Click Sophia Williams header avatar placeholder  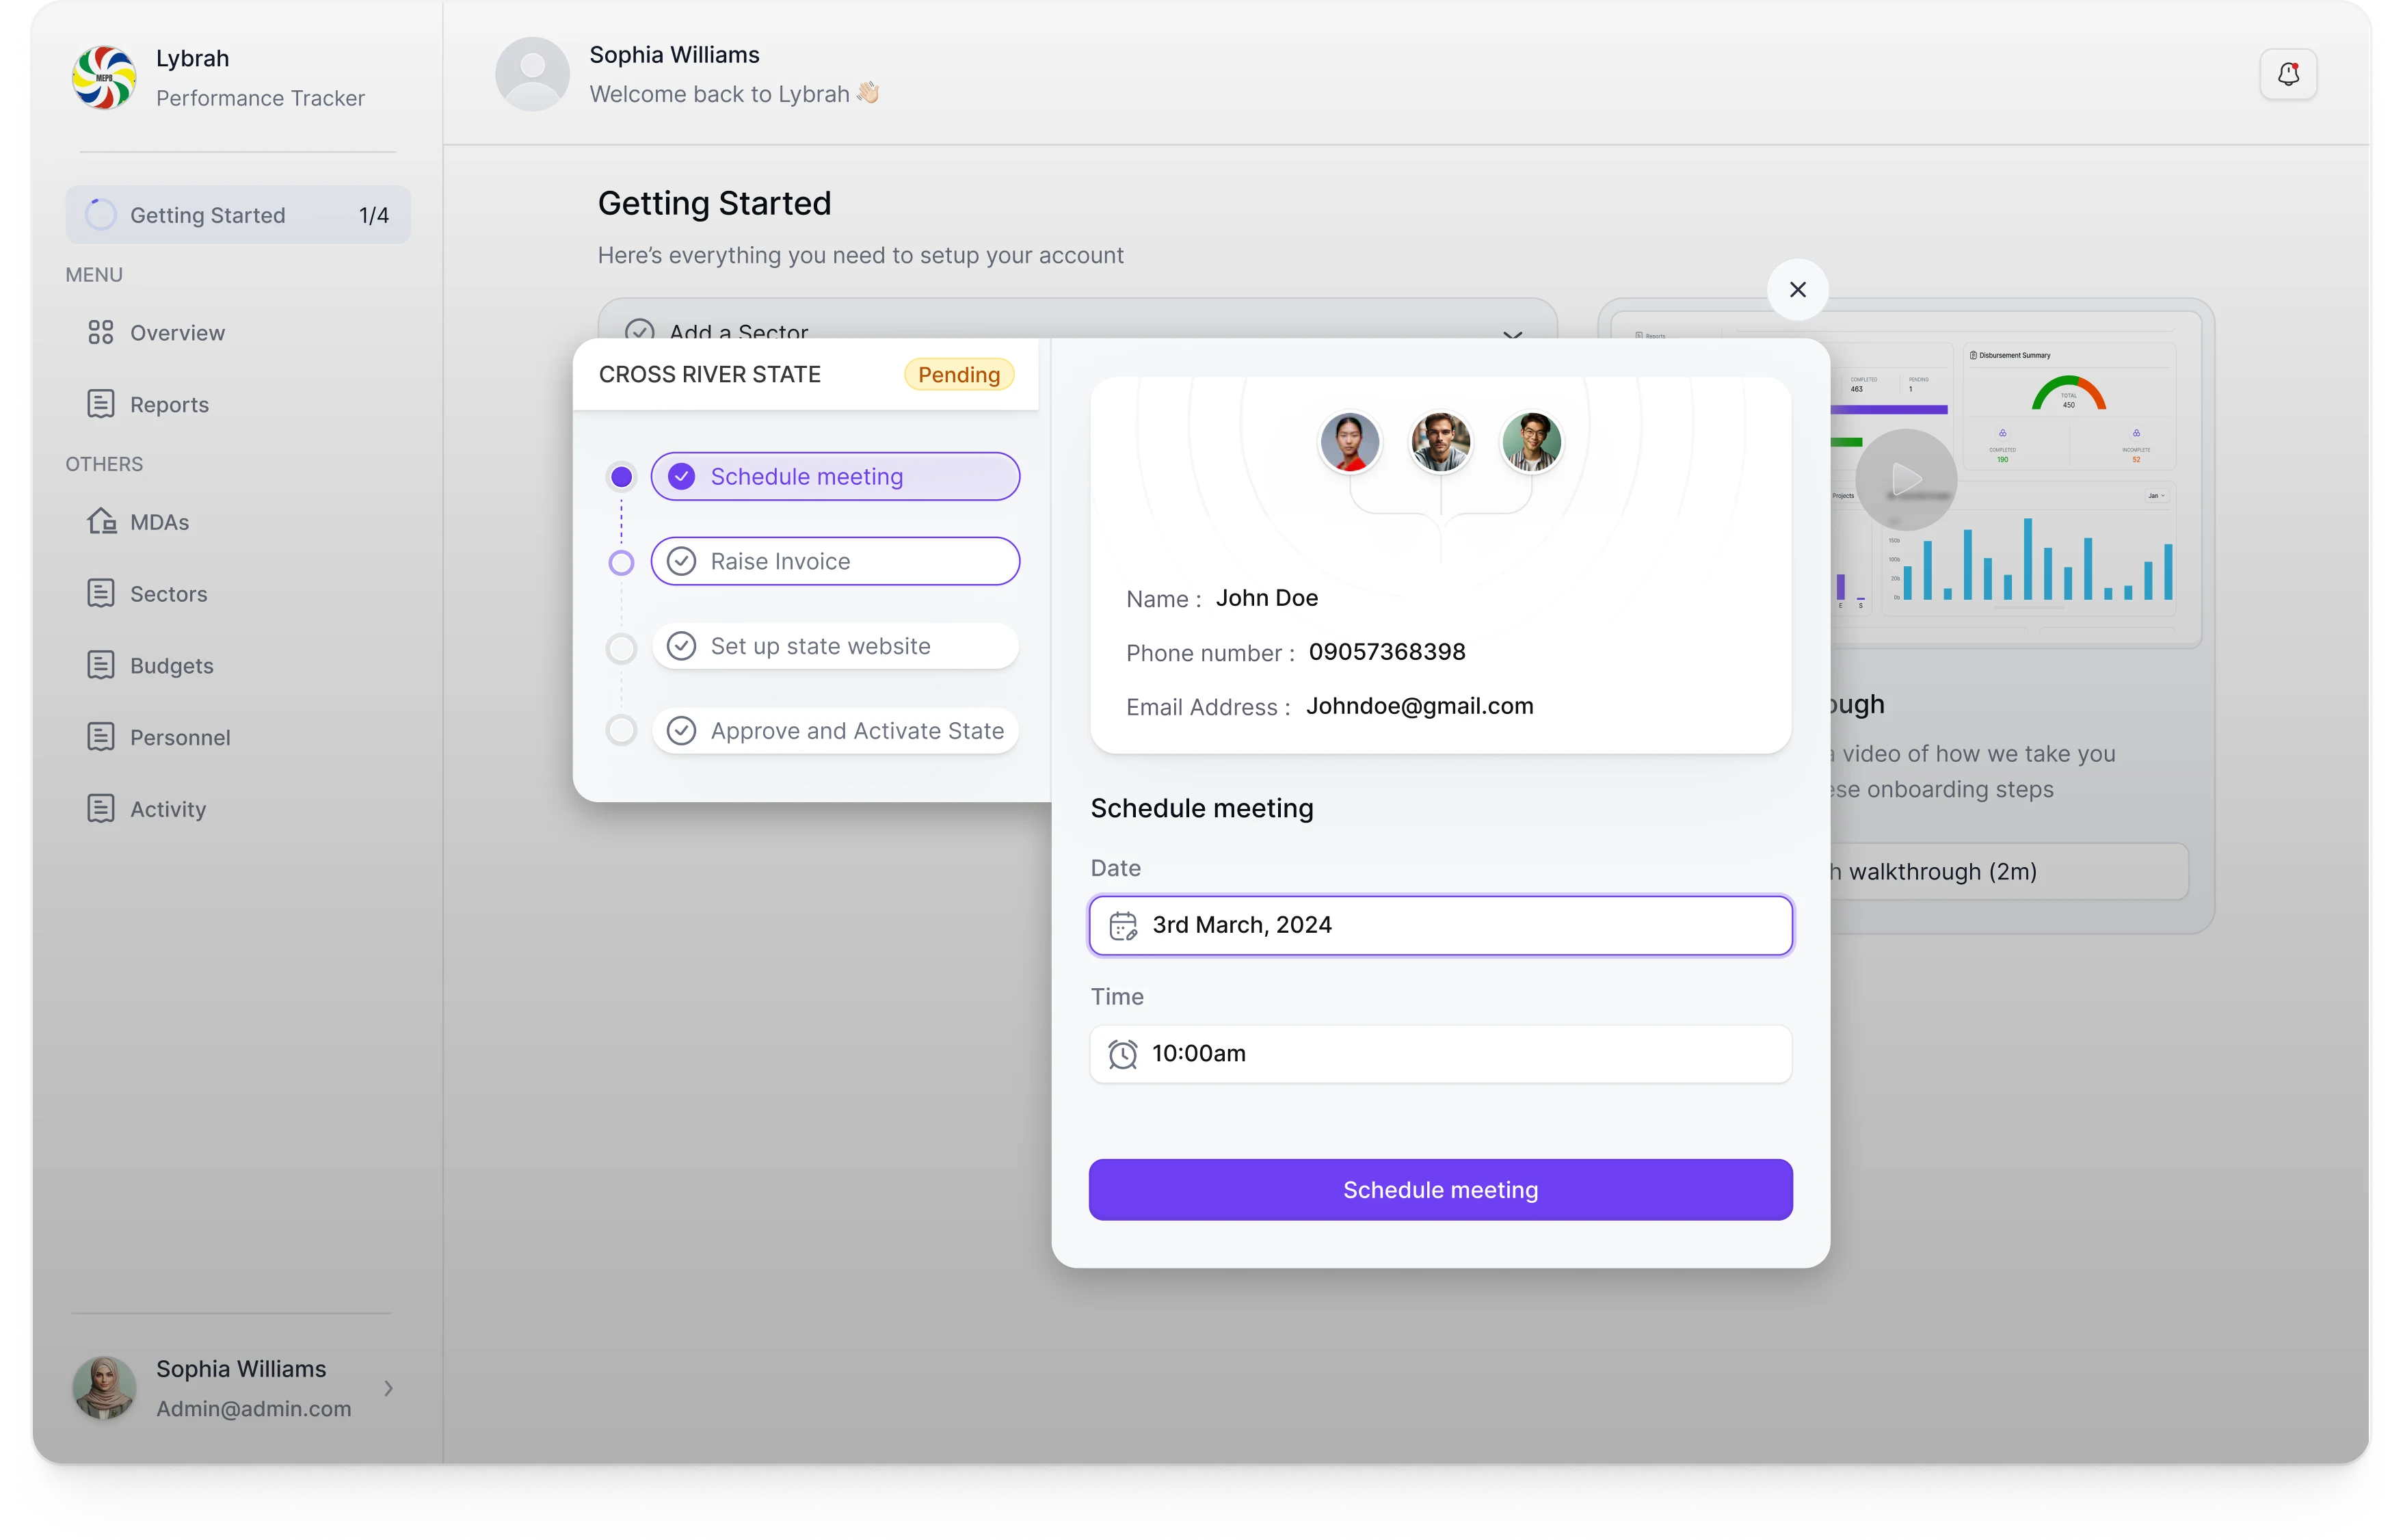pos(532,74)
